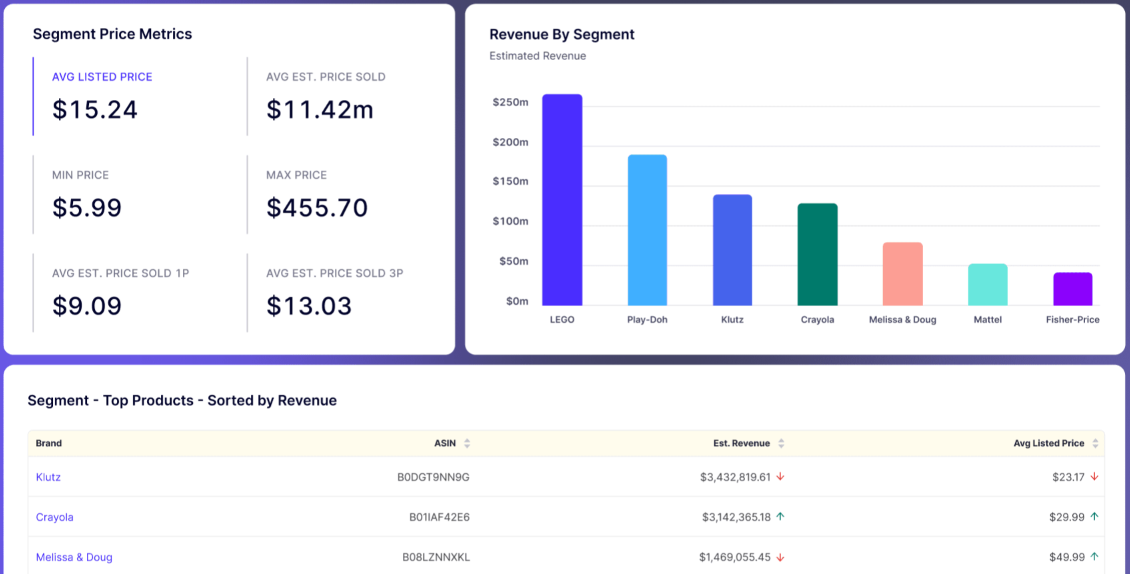Click the Avg Listed Price header label
Viewport: 1130px width, 574px height.
point(1049,443)
